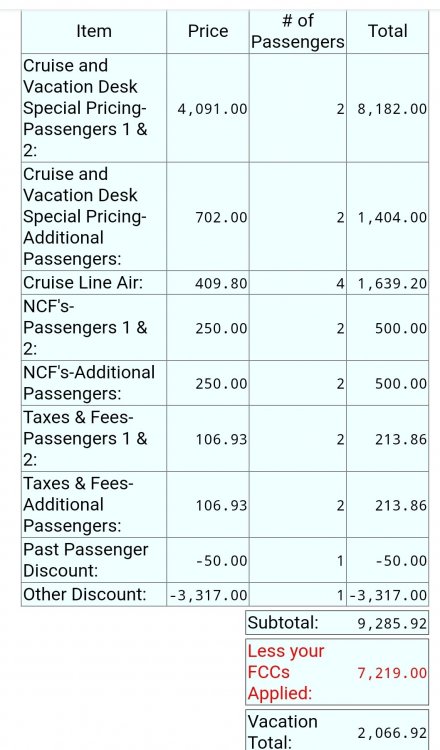
Task: Click the 9,285.92 subtotal amount
Action: (x=392, y=623)
